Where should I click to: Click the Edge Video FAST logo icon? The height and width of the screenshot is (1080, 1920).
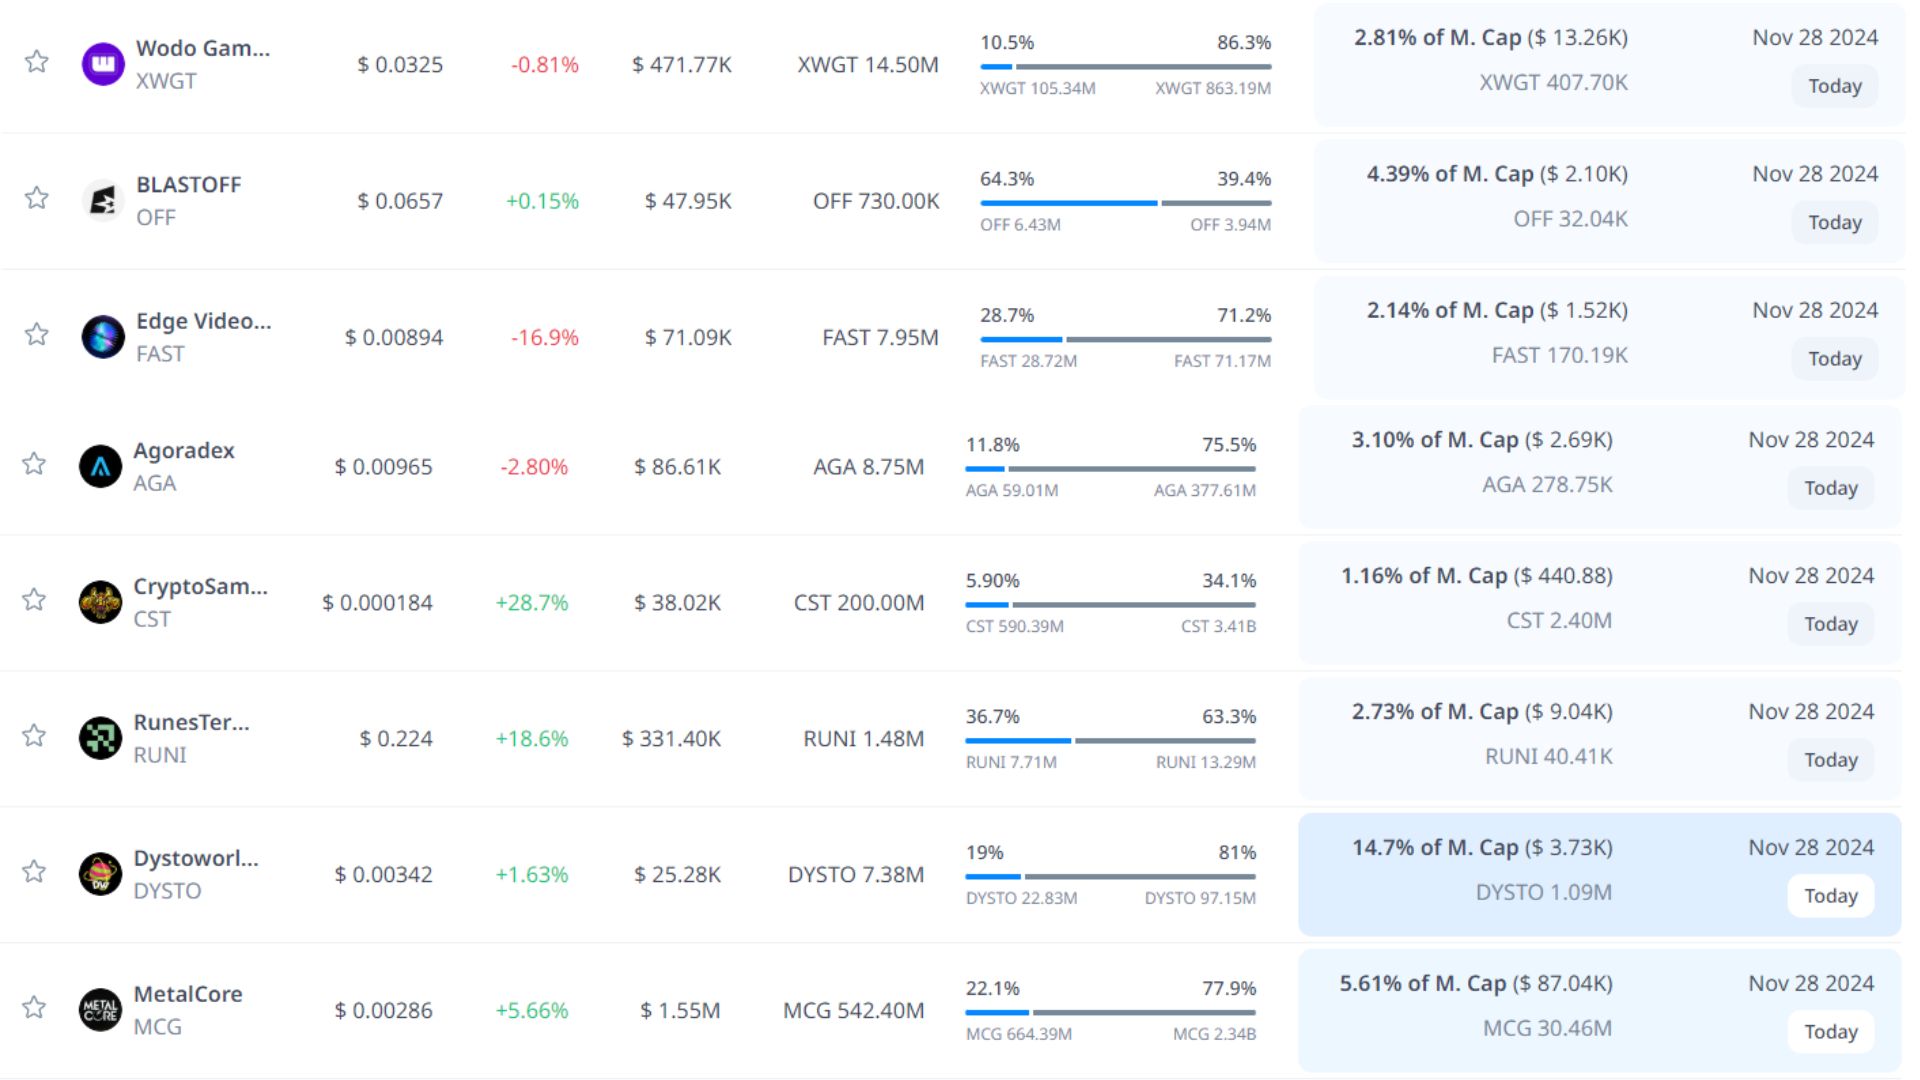(102, 337)
